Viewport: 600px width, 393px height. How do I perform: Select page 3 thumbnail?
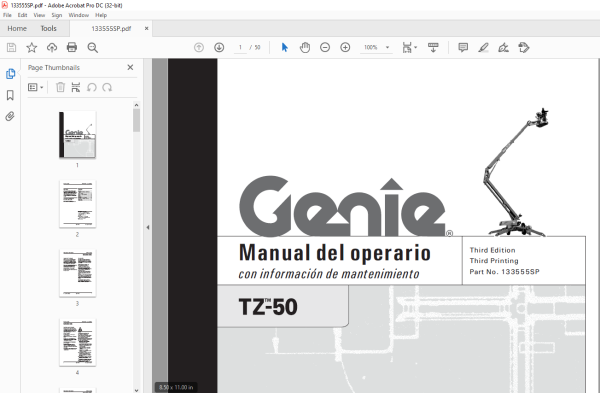click(x=77, y=273)
